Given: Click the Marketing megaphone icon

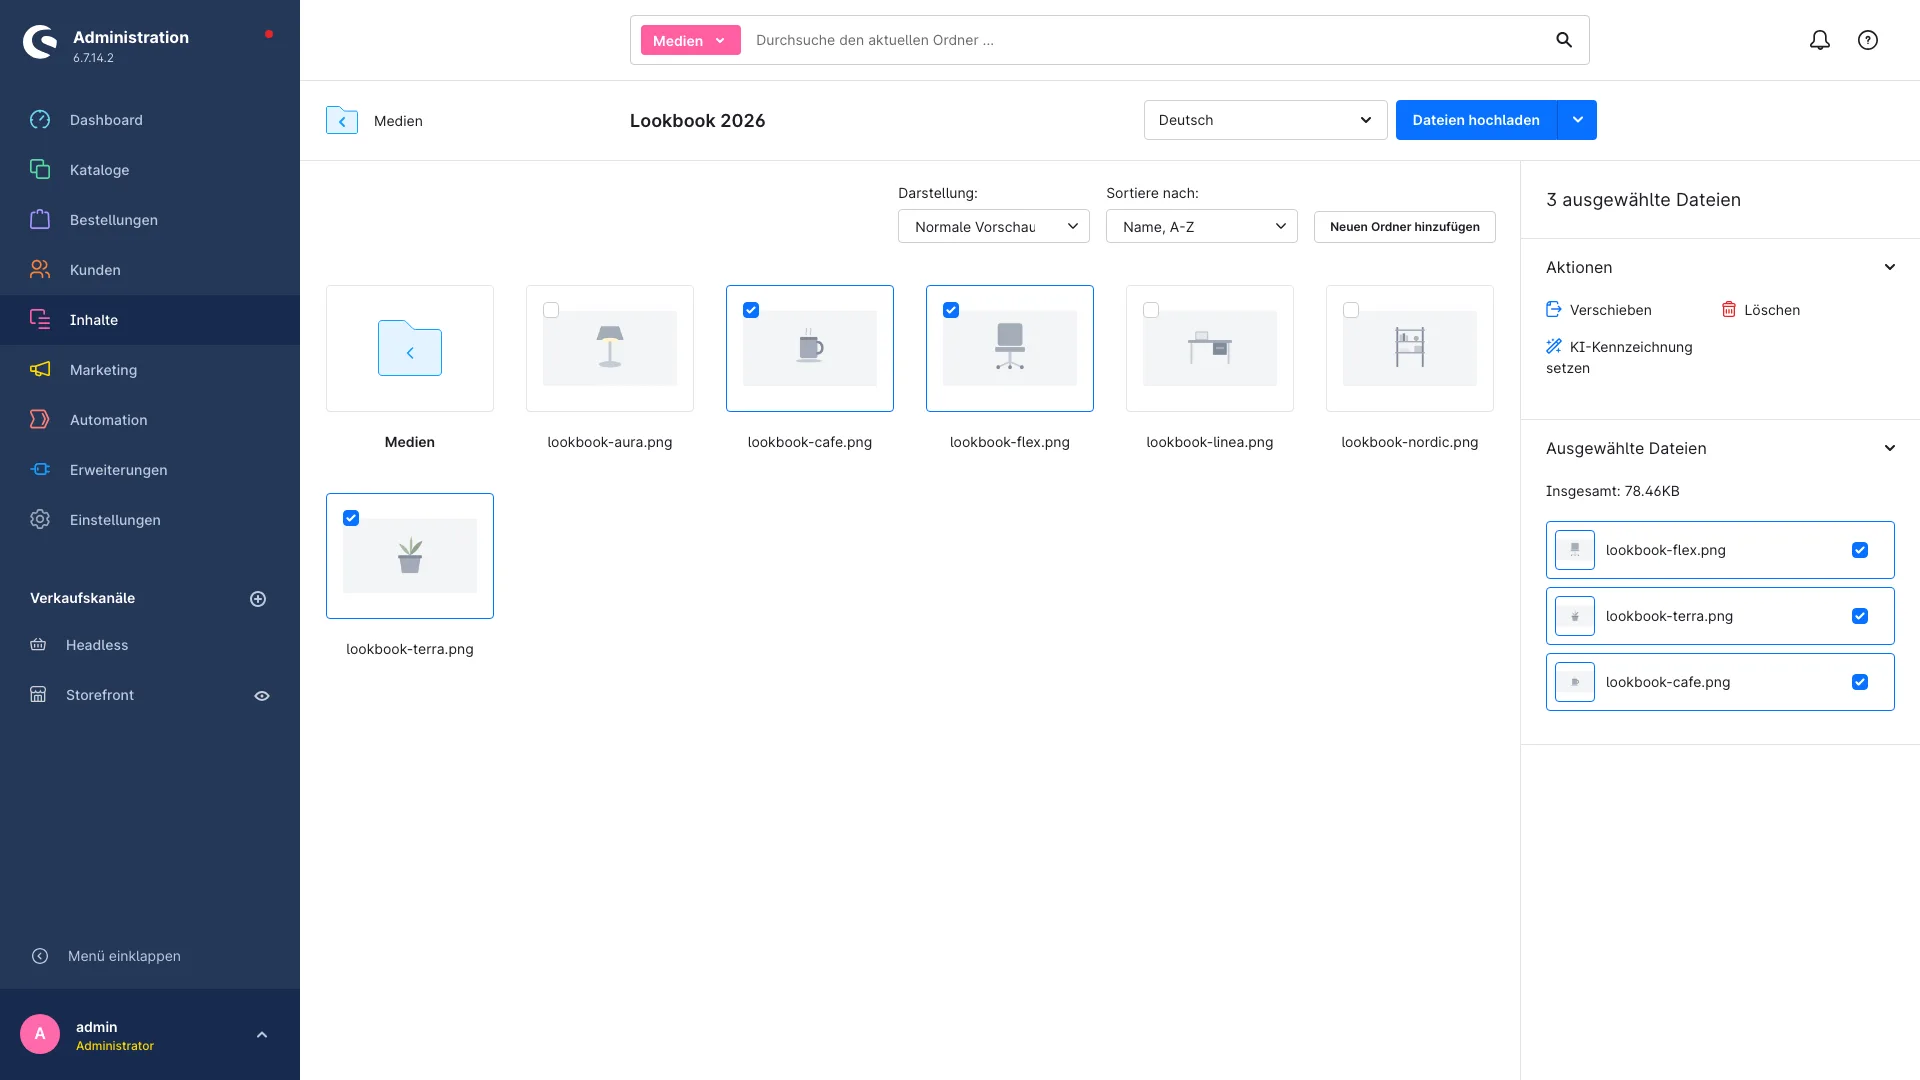Looking at the screenshot, I should click(40, 370).
